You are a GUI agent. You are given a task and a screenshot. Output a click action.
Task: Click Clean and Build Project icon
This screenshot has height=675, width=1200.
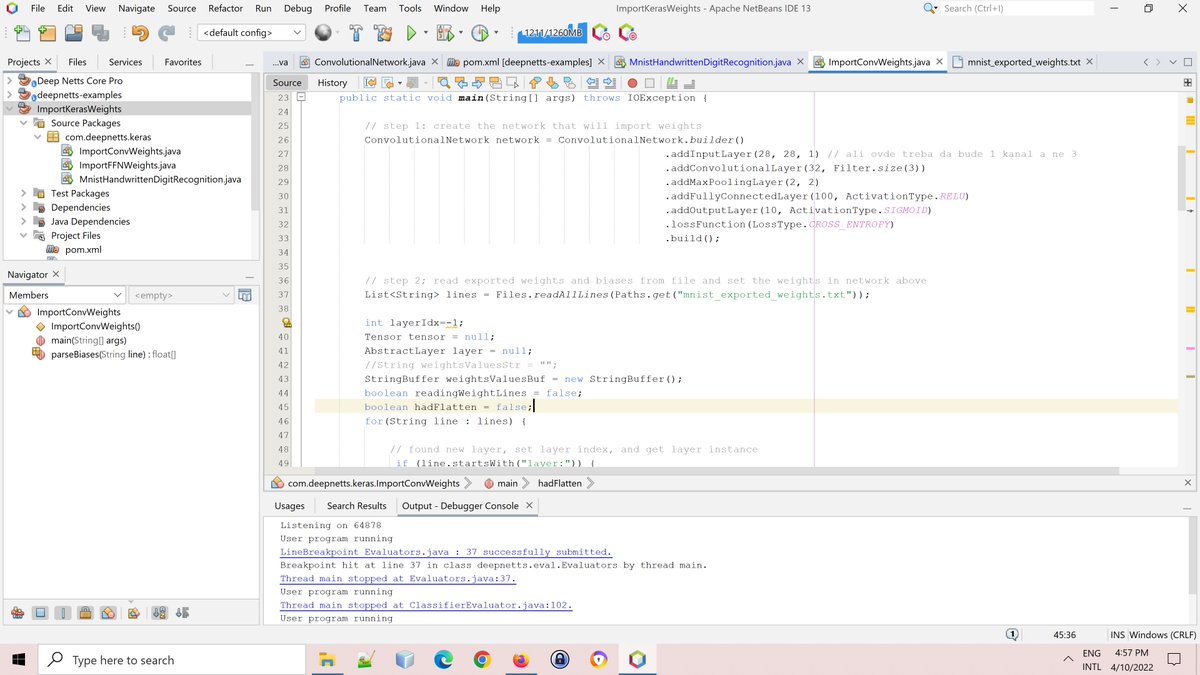[382, 33]
